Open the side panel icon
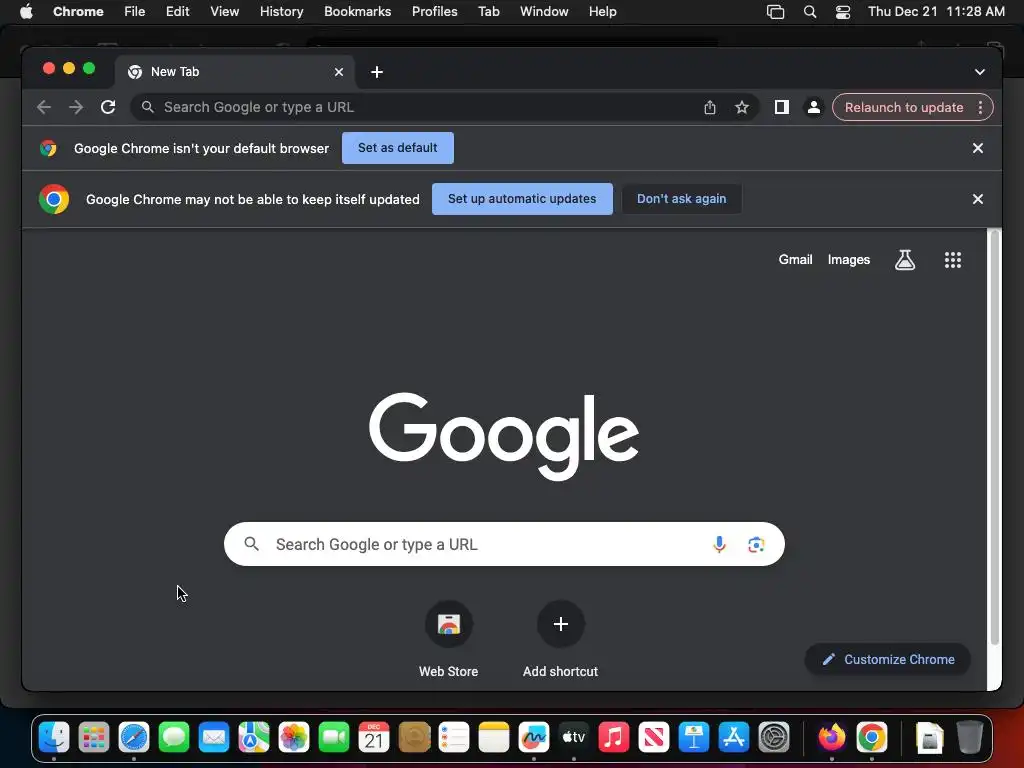 (782, 107)
